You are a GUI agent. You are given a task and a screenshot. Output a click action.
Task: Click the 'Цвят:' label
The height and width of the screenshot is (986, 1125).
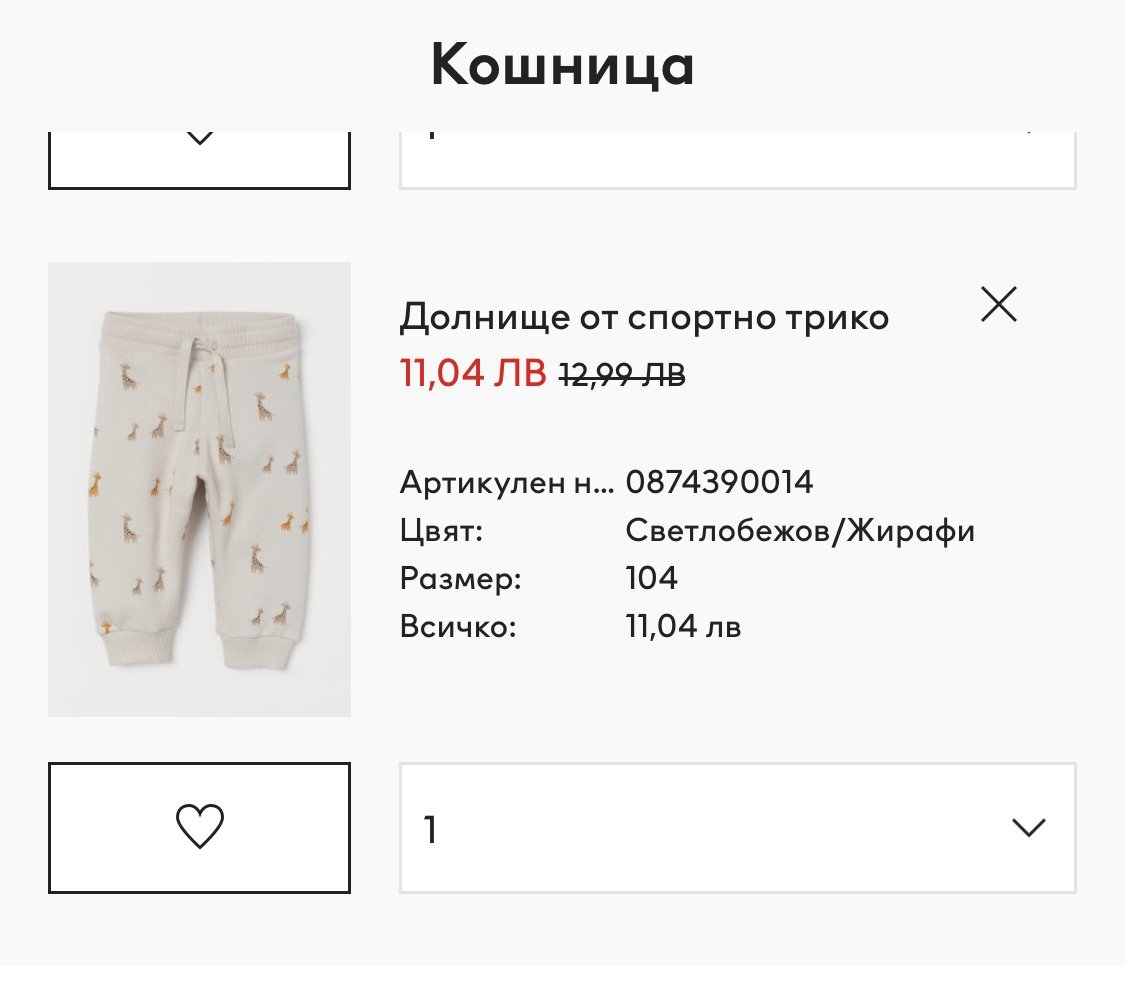tap(441, 531)
